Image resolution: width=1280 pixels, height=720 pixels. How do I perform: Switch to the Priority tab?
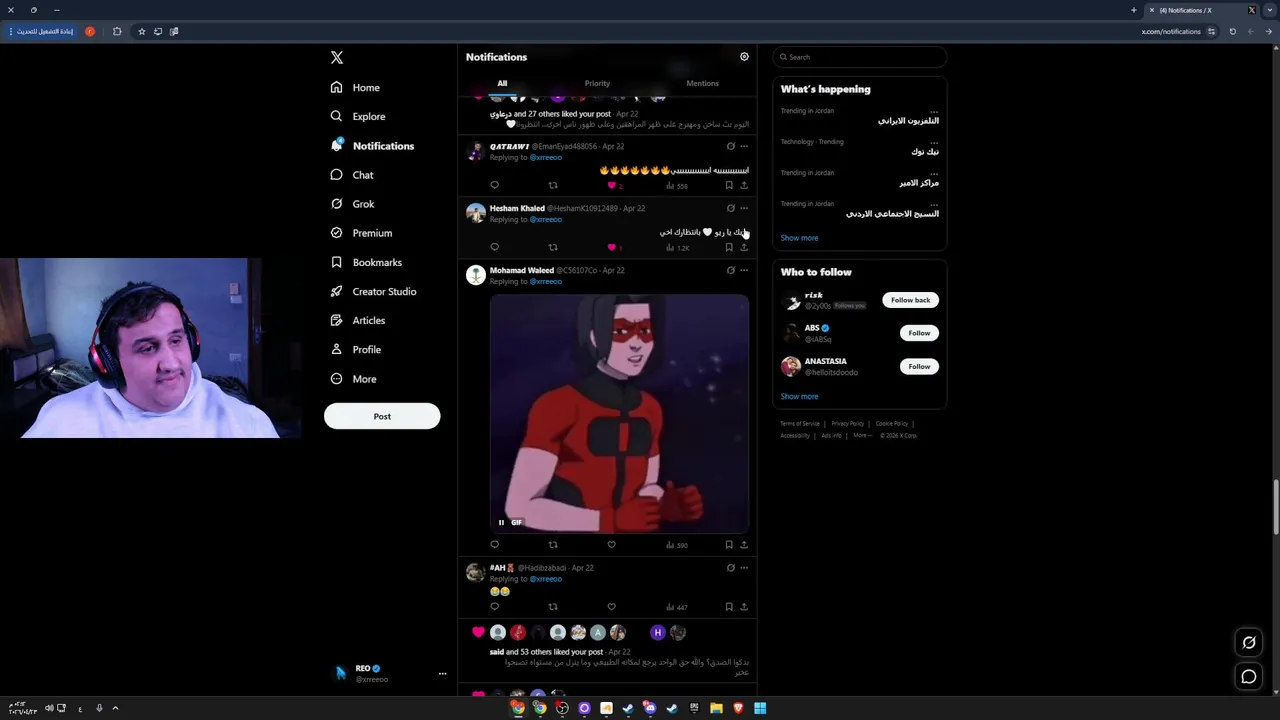pos(597,83)
